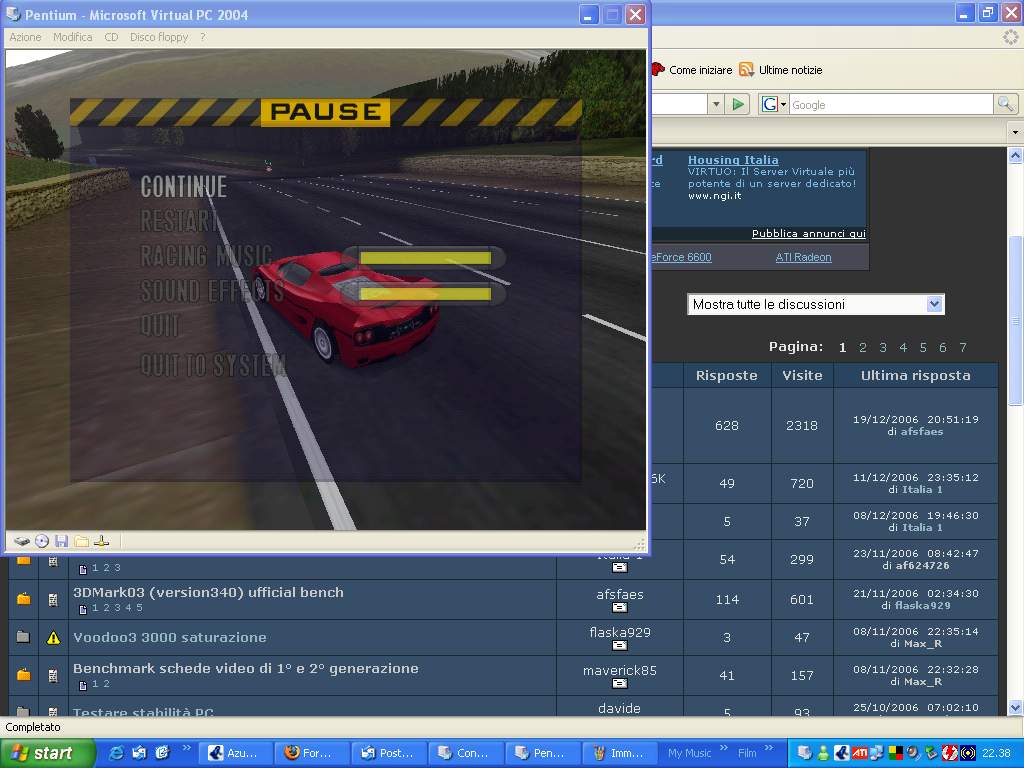This screenshot has width=1024, height=768.
Task: Click the Internet Explorer icon in quick launch
Action: tap(116, 753)
